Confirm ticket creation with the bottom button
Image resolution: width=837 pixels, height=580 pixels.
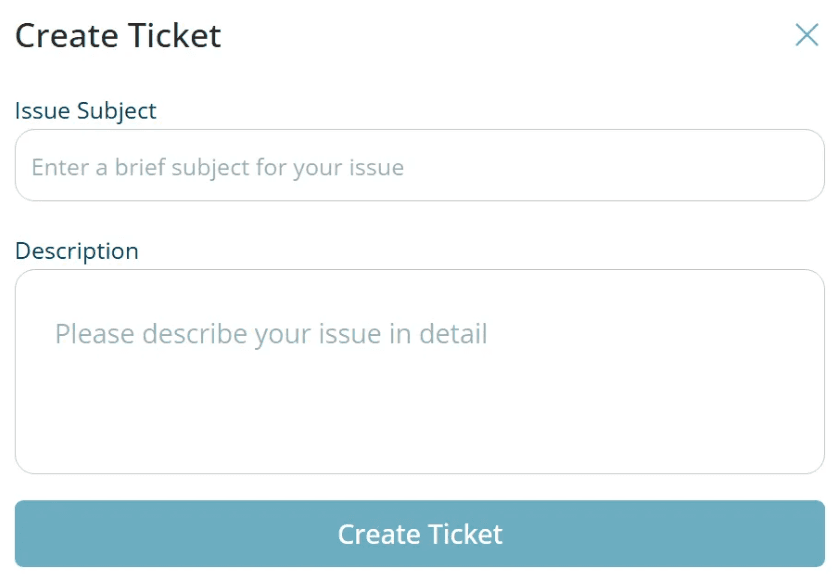click(x=418, y=534)
